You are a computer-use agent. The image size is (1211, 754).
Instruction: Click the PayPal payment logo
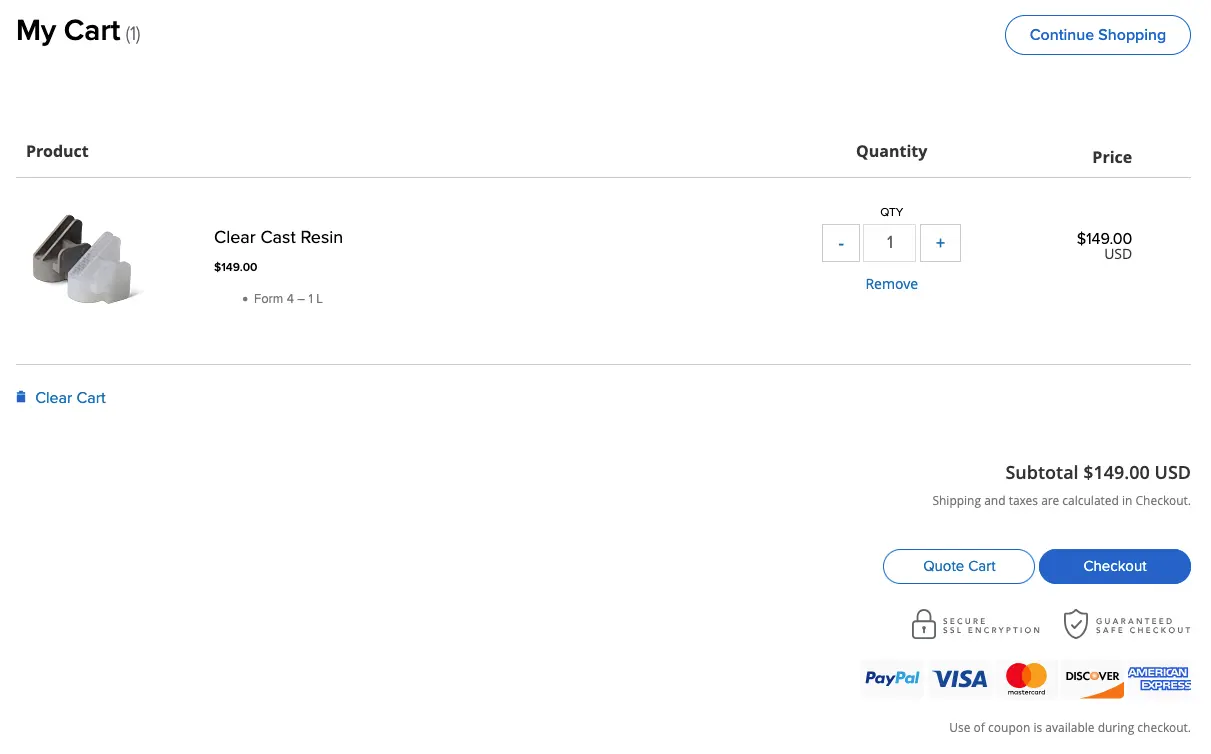(x=892, y=678)
